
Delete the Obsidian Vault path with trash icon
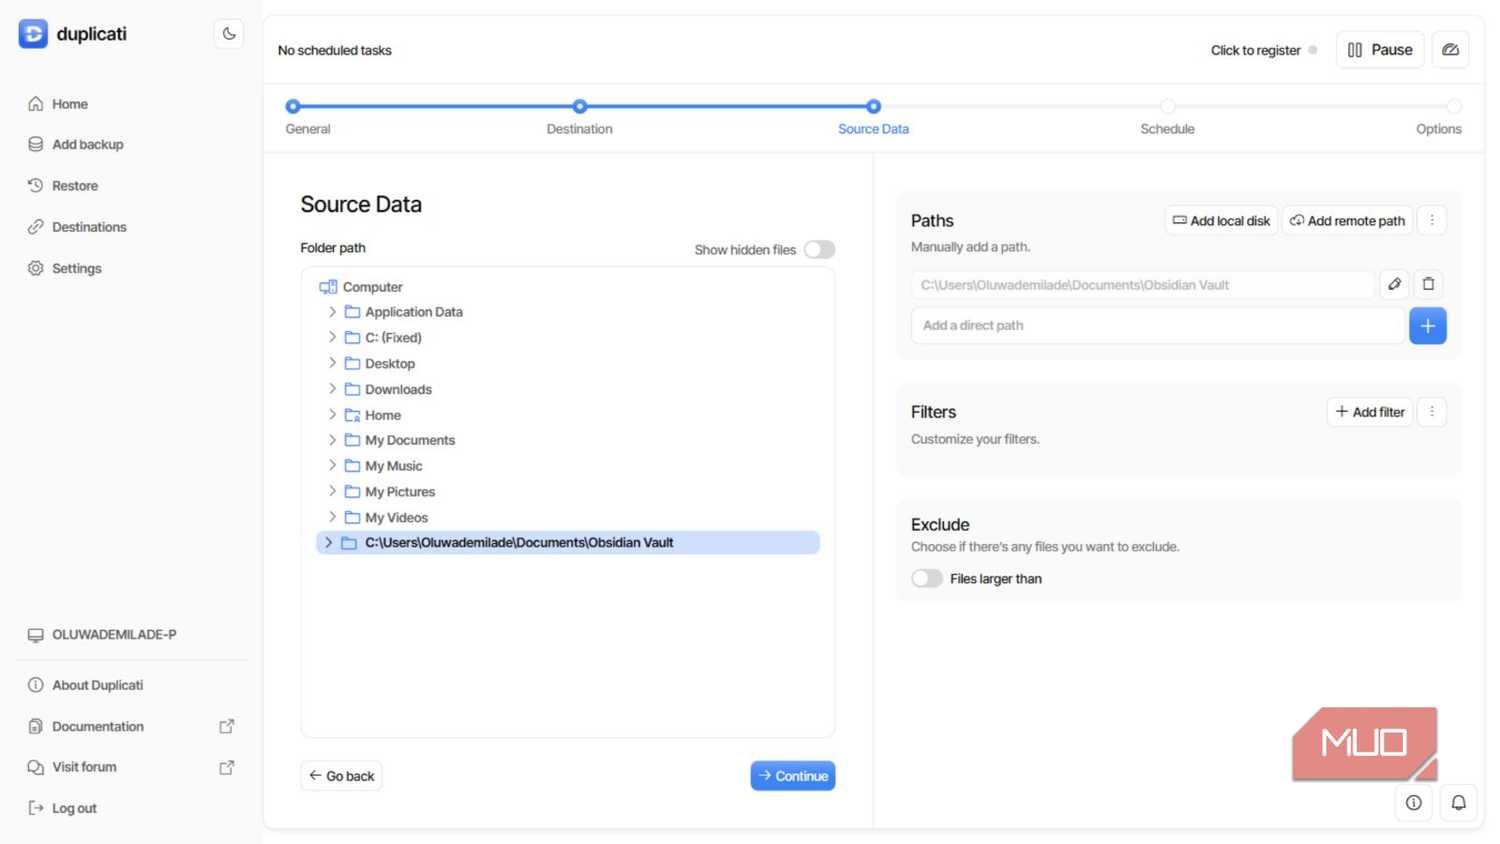click(1428, 284)
